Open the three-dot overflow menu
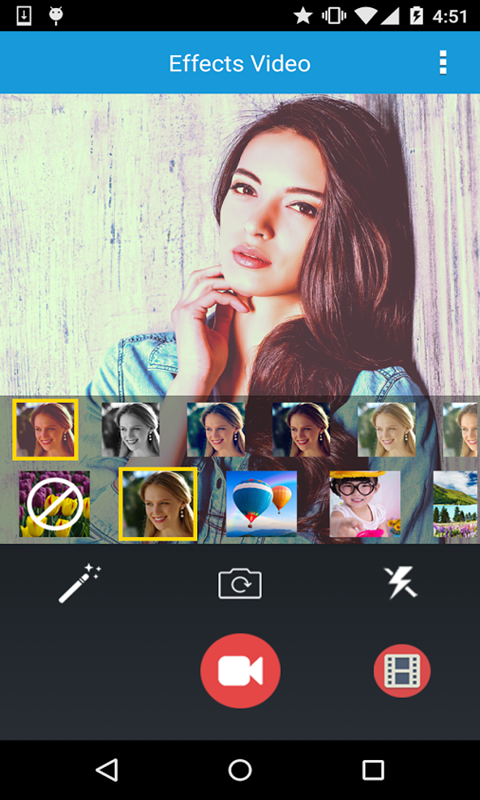This screenshot has height=800, width=480. coord(443,63)
